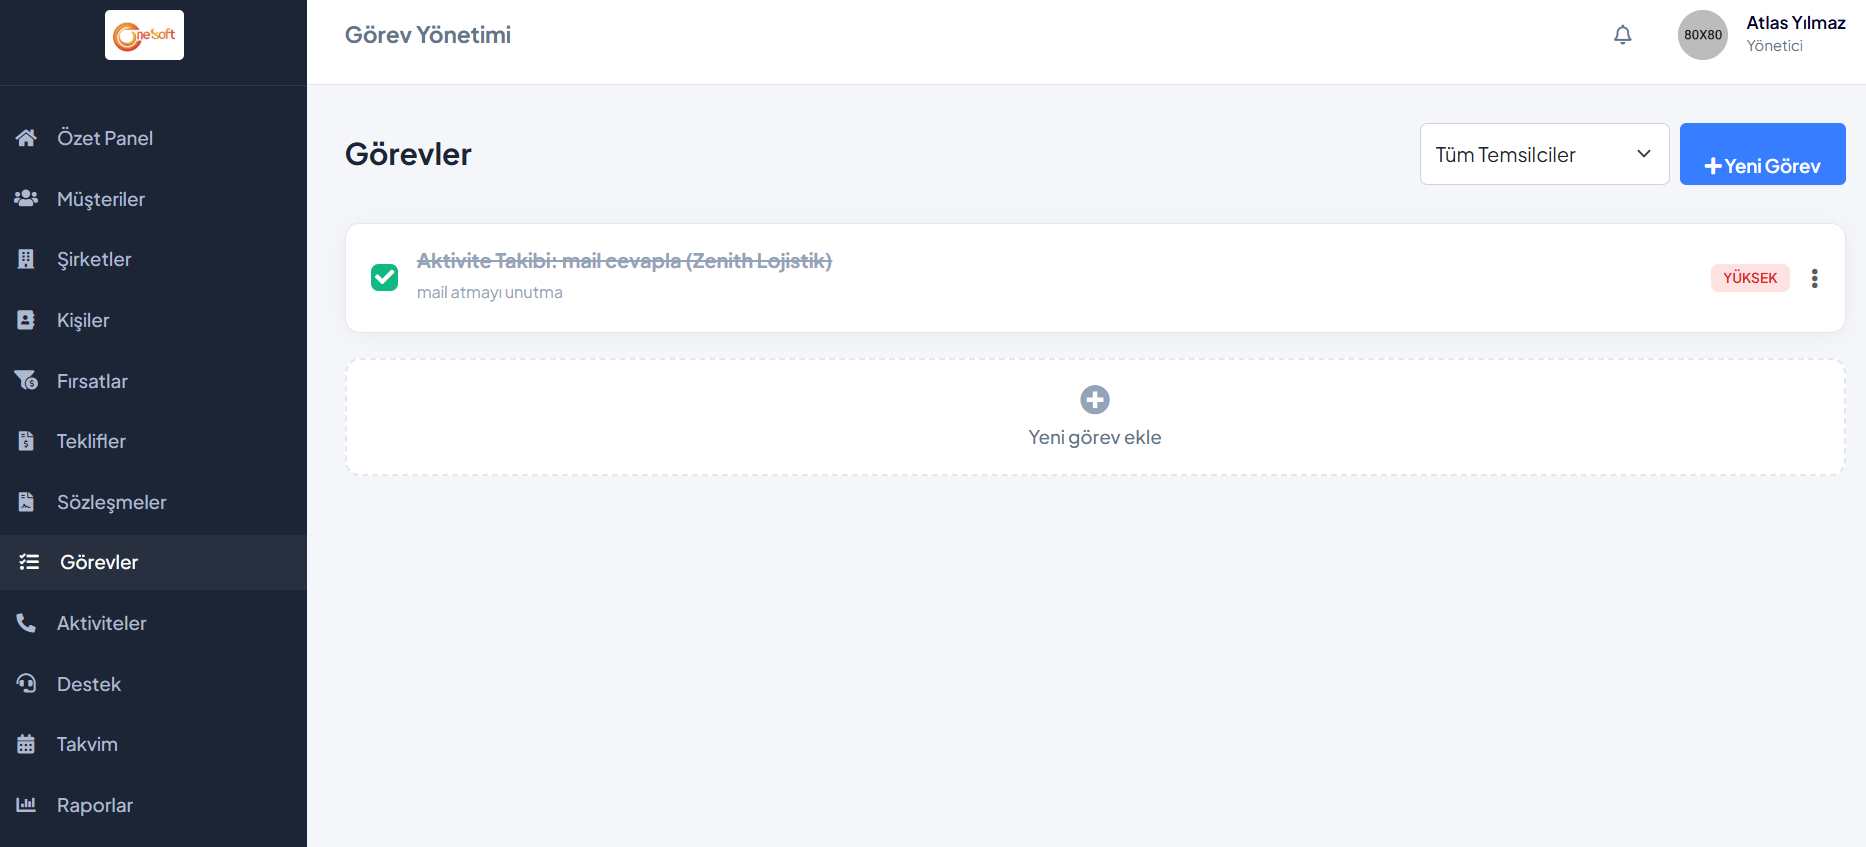Image resolution: width=1866 pixels, height=847 pixels.
Task: Click the YÜKSEK priority badge
Action: click(x=1750, y=278)
